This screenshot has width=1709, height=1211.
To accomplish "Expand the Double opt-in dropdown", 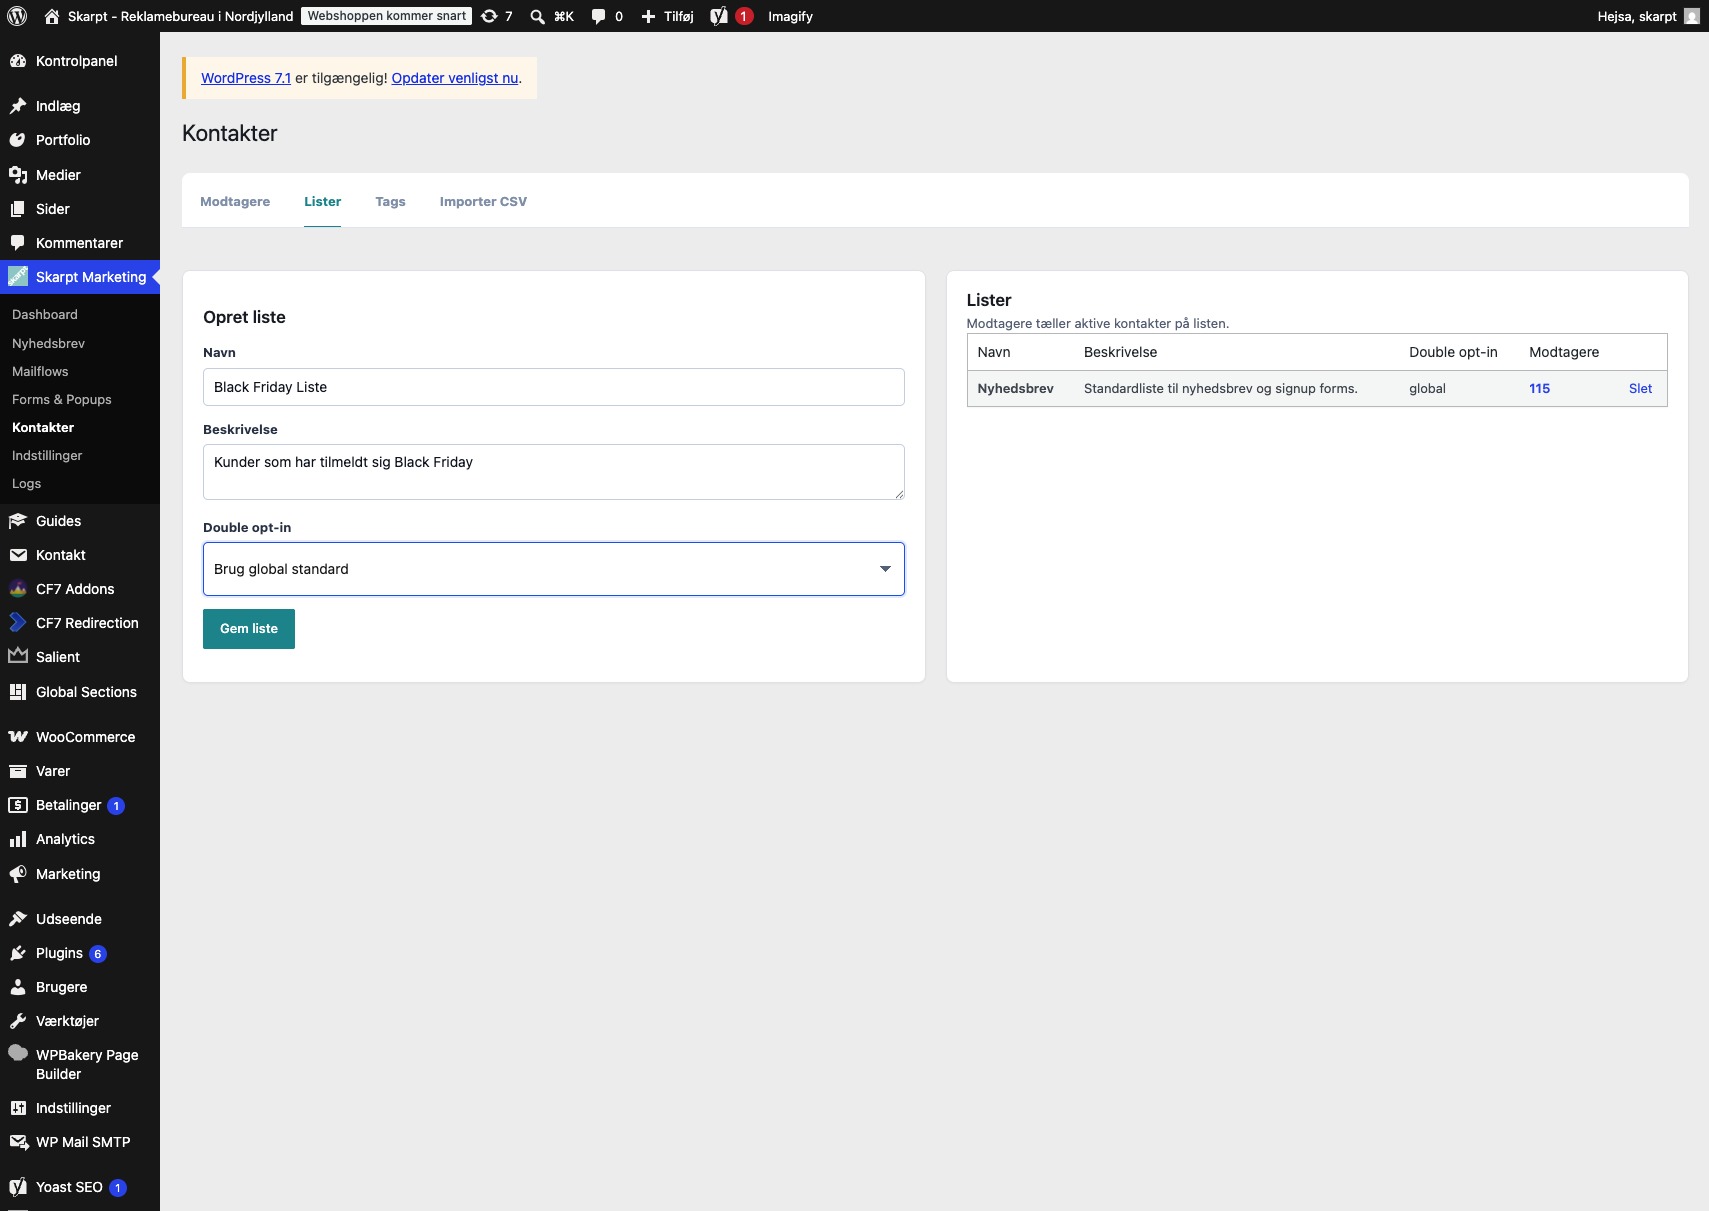I will point(553,569).
